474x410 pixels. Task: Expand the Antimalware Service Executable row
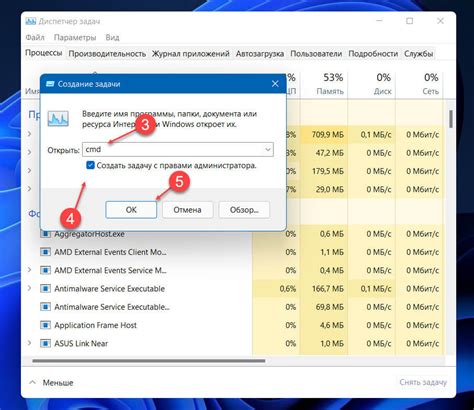[x=29, y=288]
